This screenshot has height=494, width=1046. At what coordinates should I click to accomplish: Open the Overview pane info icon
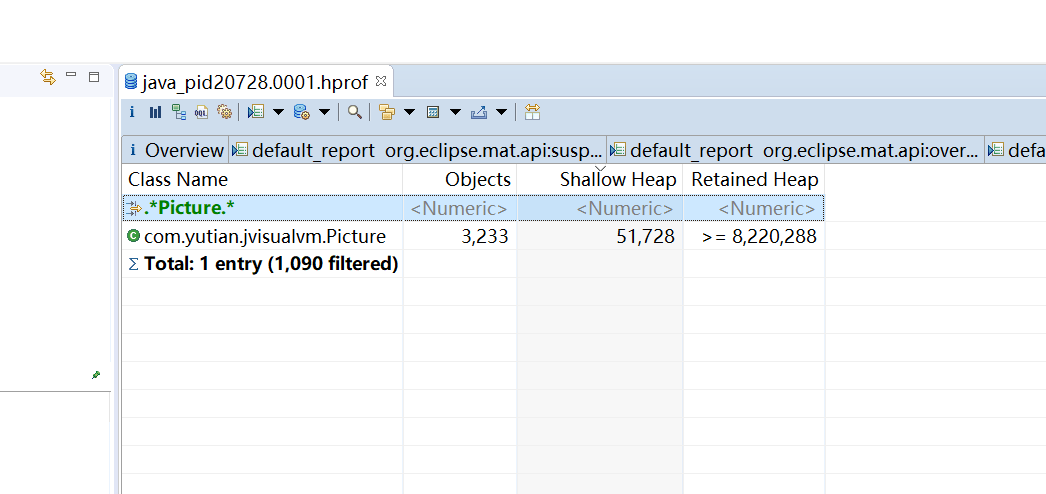pyautogui.click(x=132, y=112)
